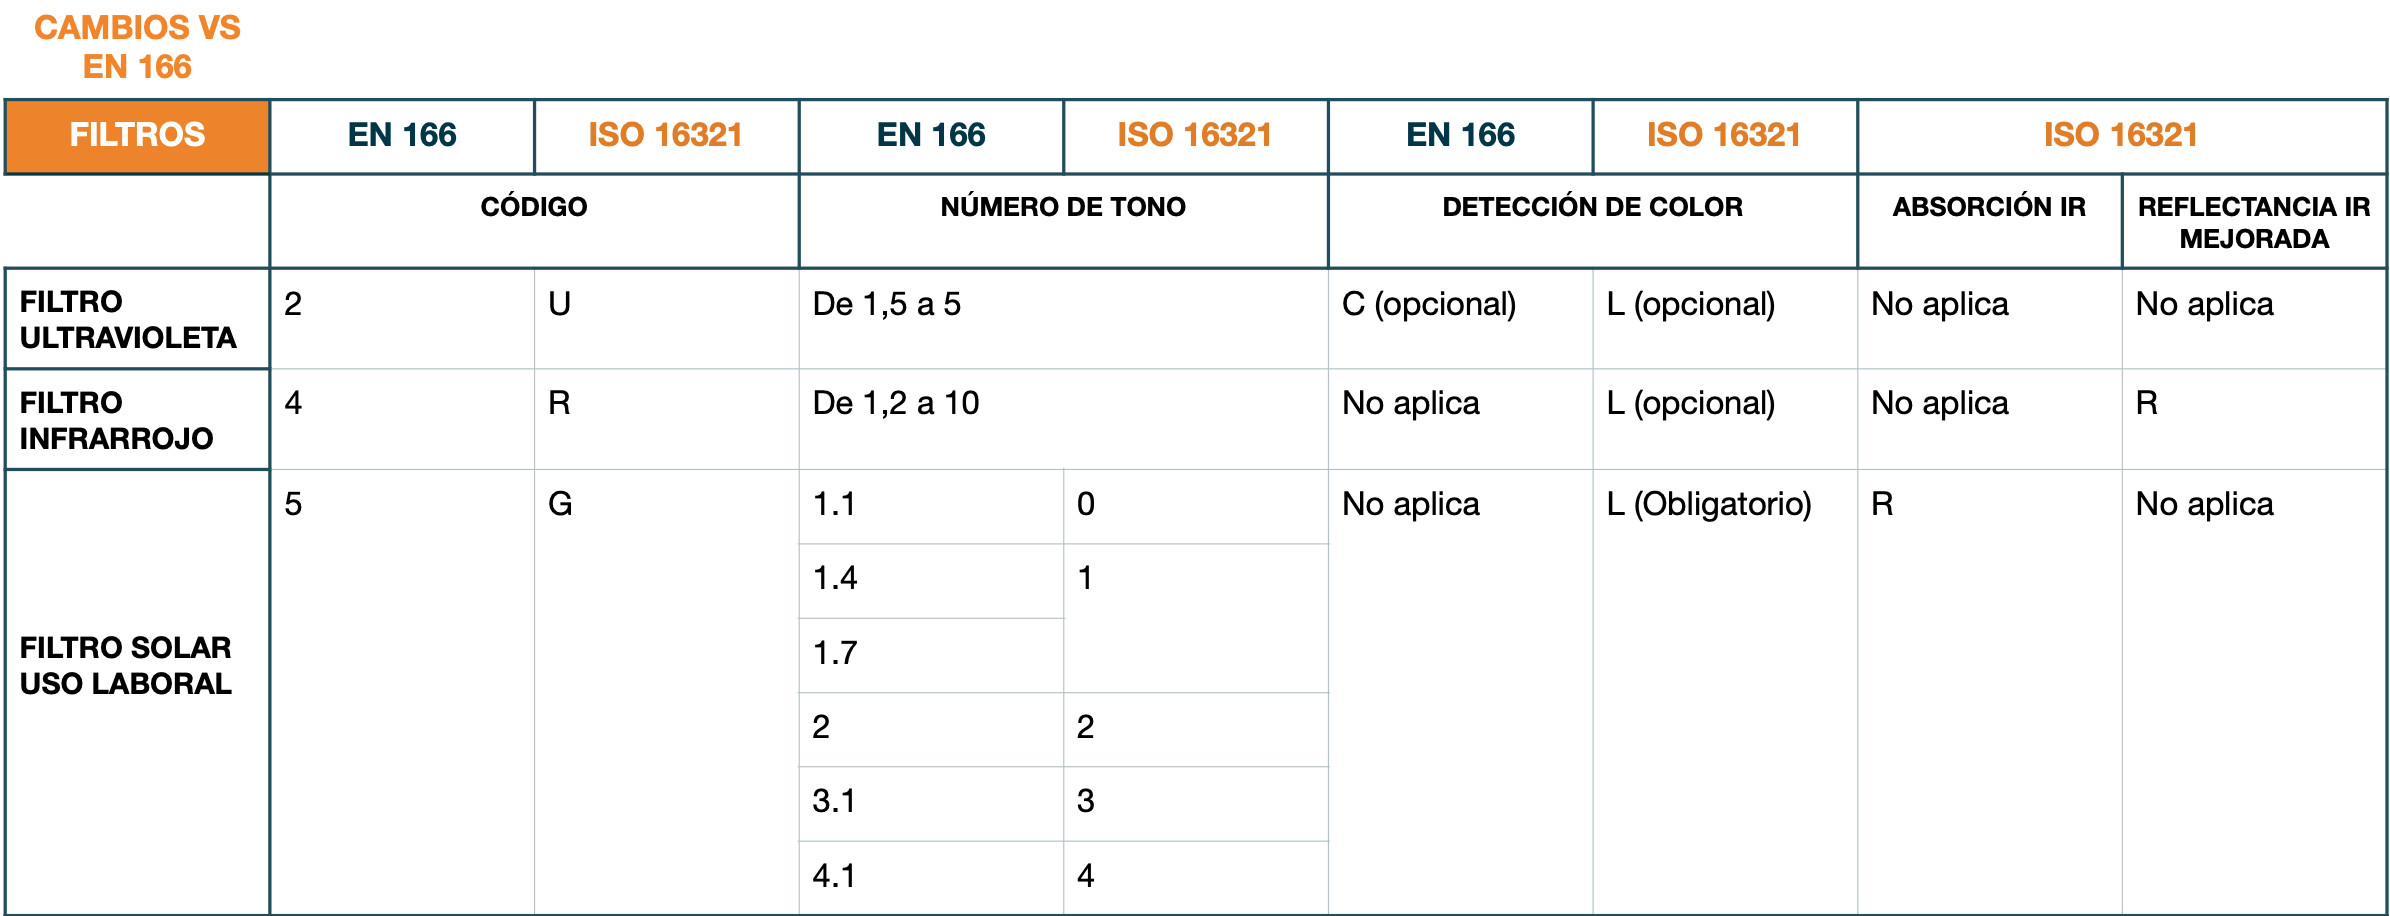Click the orange FILTROS header cell
Viewport: 2390px width, 916px height.
pos(137,136)
